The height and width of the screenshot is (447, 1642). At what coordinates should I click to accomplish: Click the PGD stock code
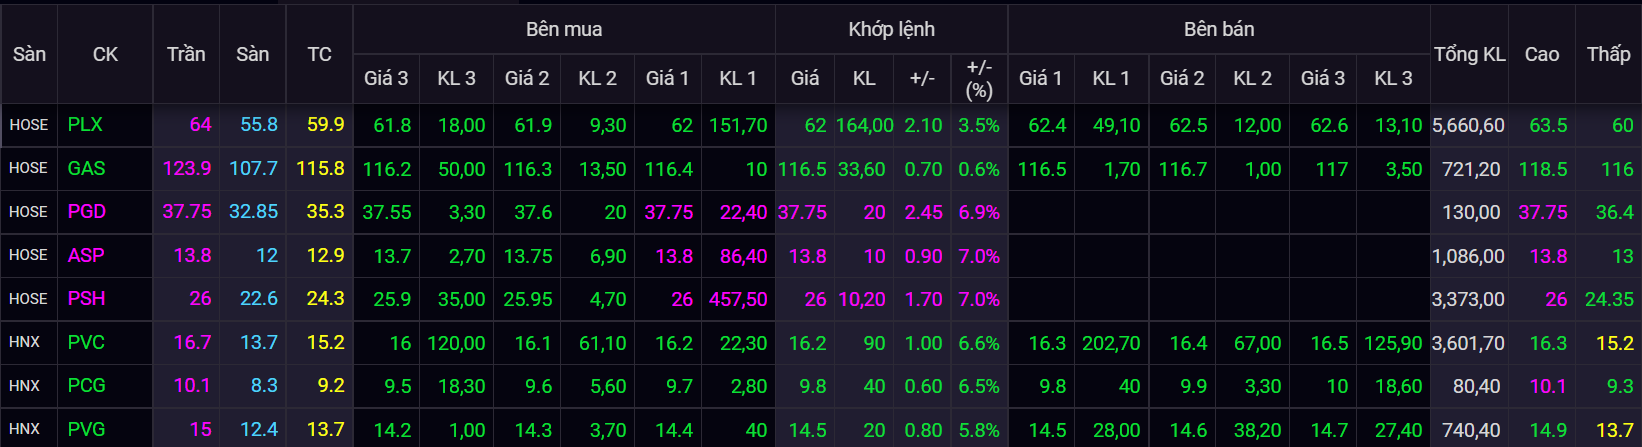(x=86, y=212)
